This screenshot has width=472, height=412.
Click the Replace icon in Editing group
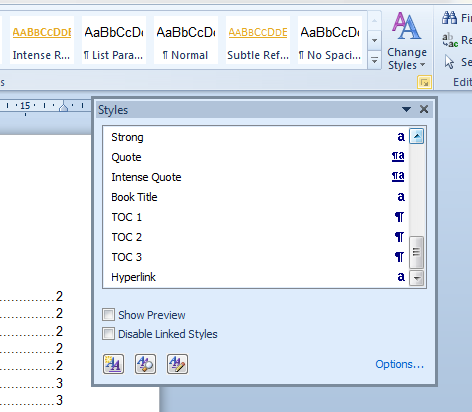[449, 40]
